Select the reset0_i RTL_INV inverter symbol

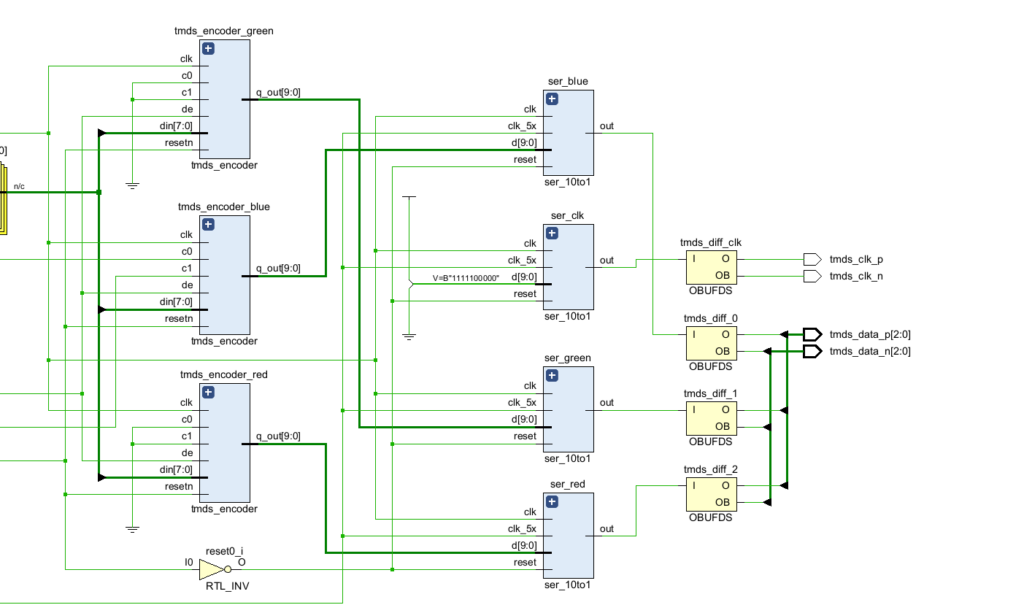[215, 569]
